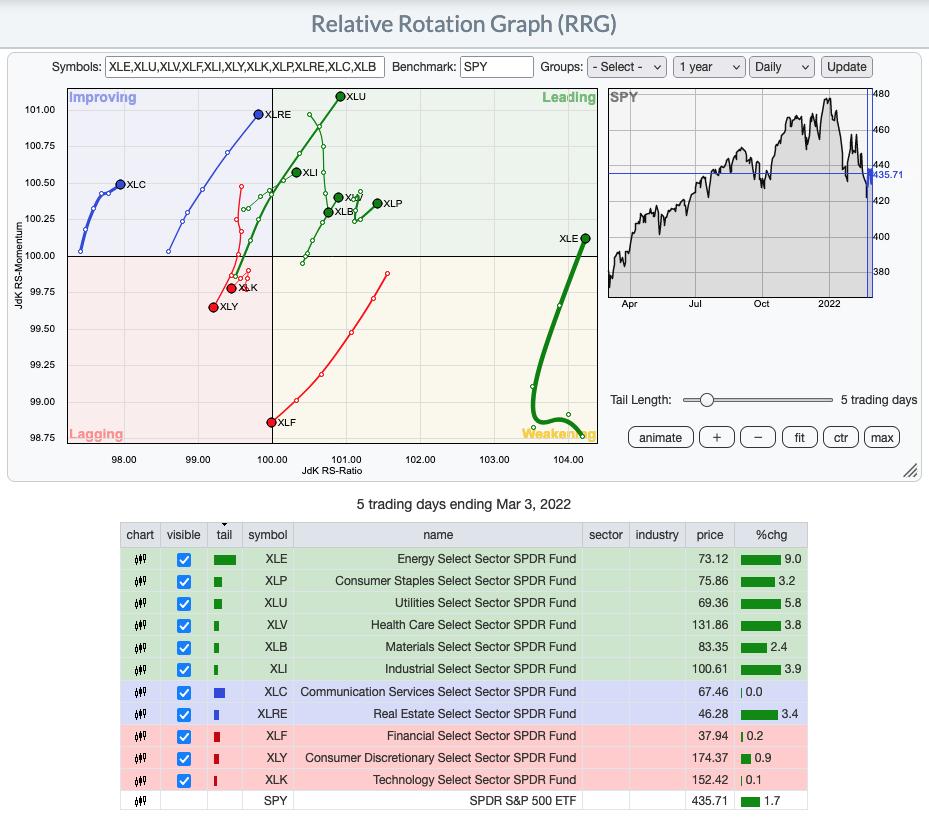Zoom in with the plus button
The height and width of the screenshot is (818, 929).
point(717,438)
